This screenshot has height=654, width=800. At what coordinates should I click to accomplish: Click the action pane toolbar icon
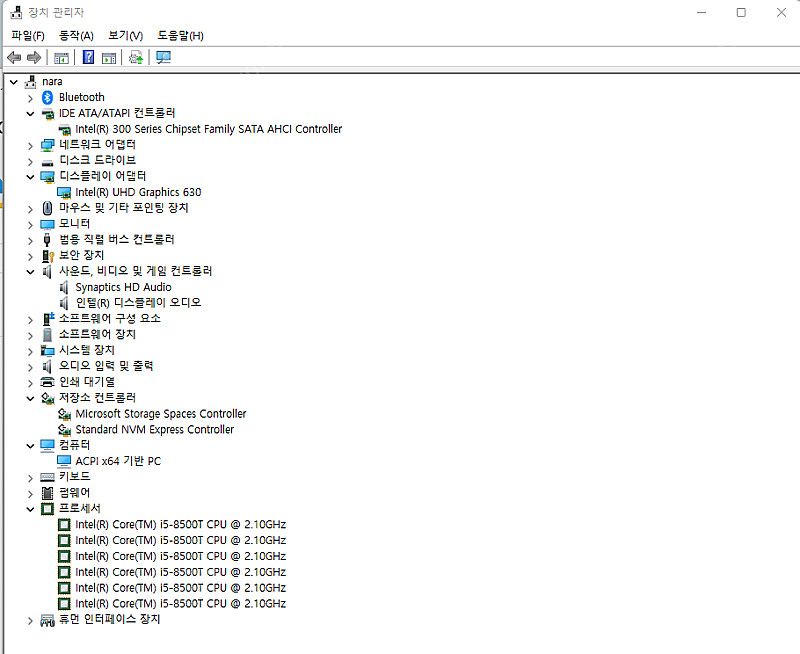pyautogui.click(x=109, y=57)
